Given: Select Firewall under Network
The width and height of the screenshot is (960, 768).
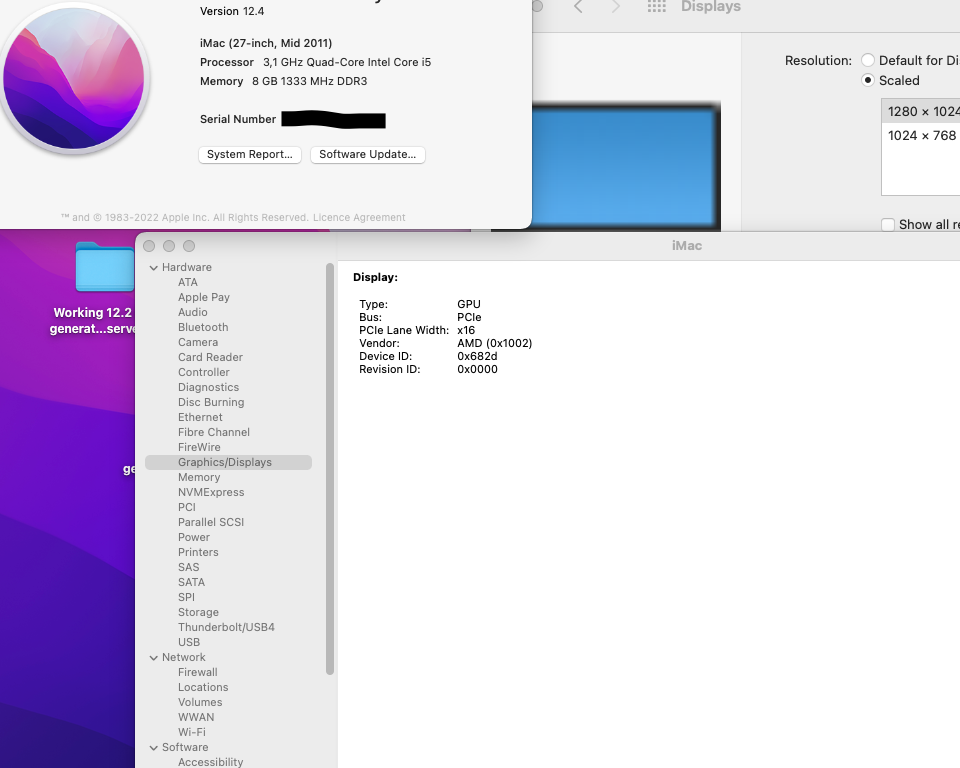Looking at the screenshot, I should (x=198, y=672).
